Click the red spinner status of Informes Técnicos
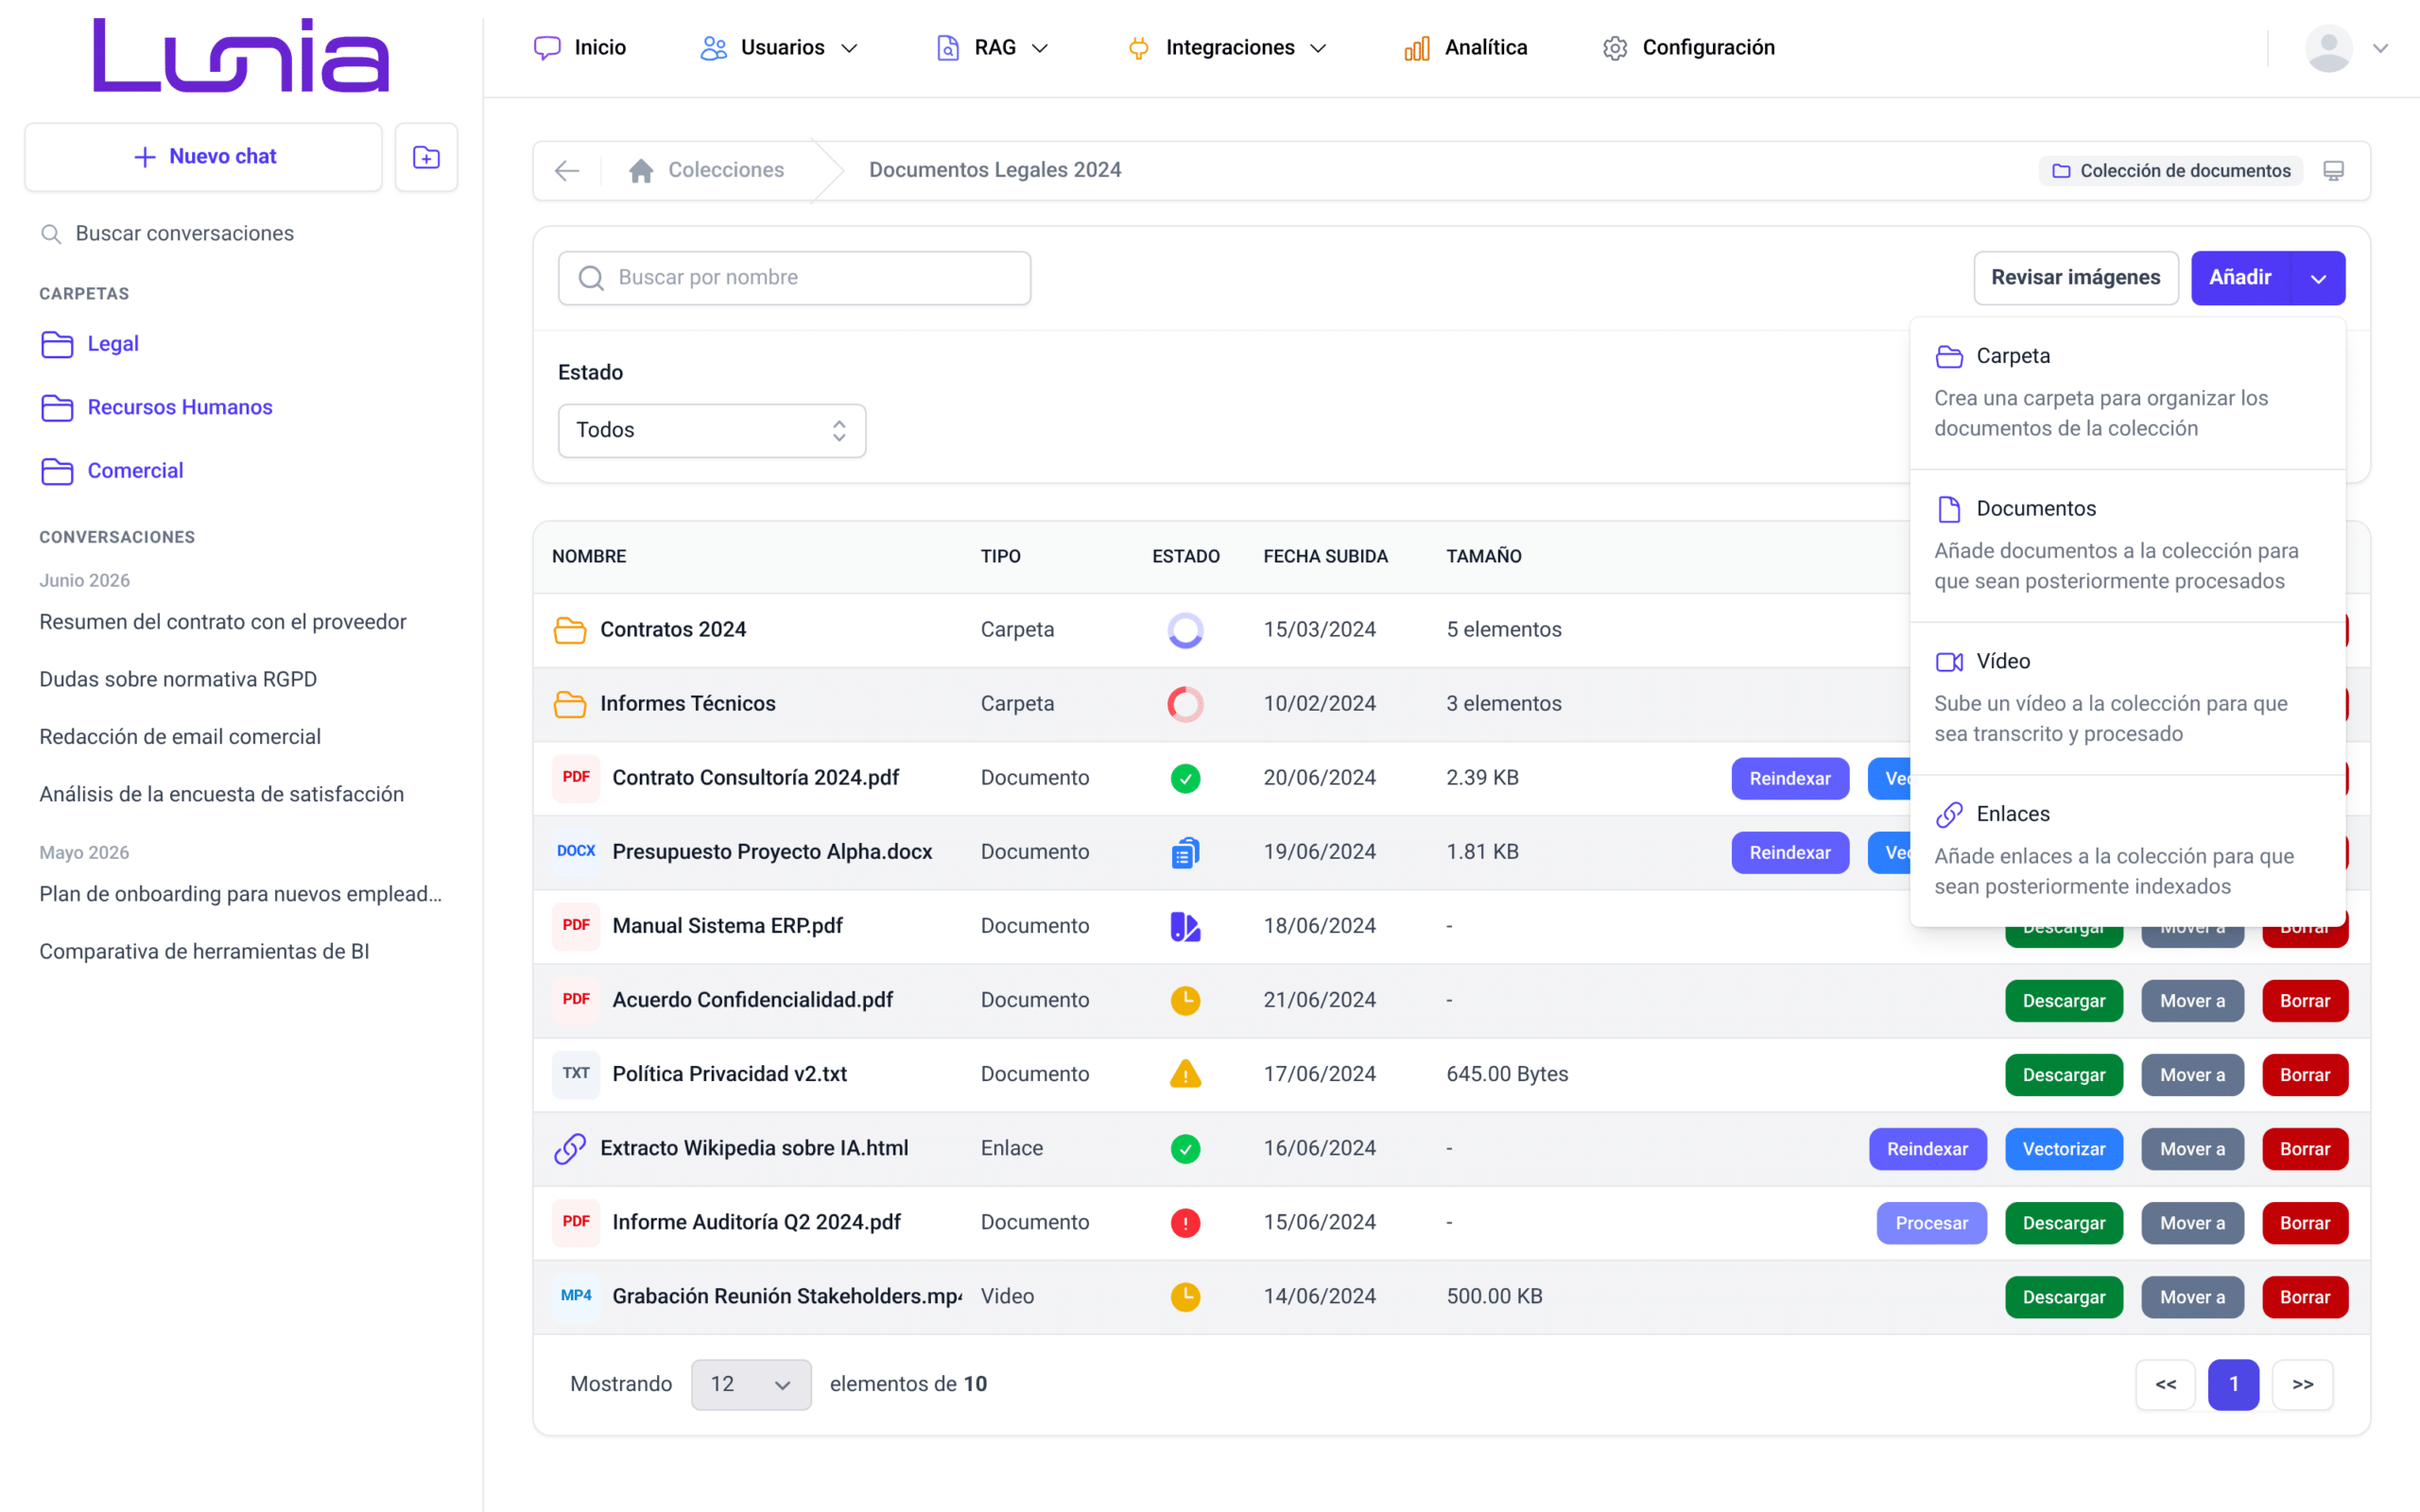 click(1185, 704)
